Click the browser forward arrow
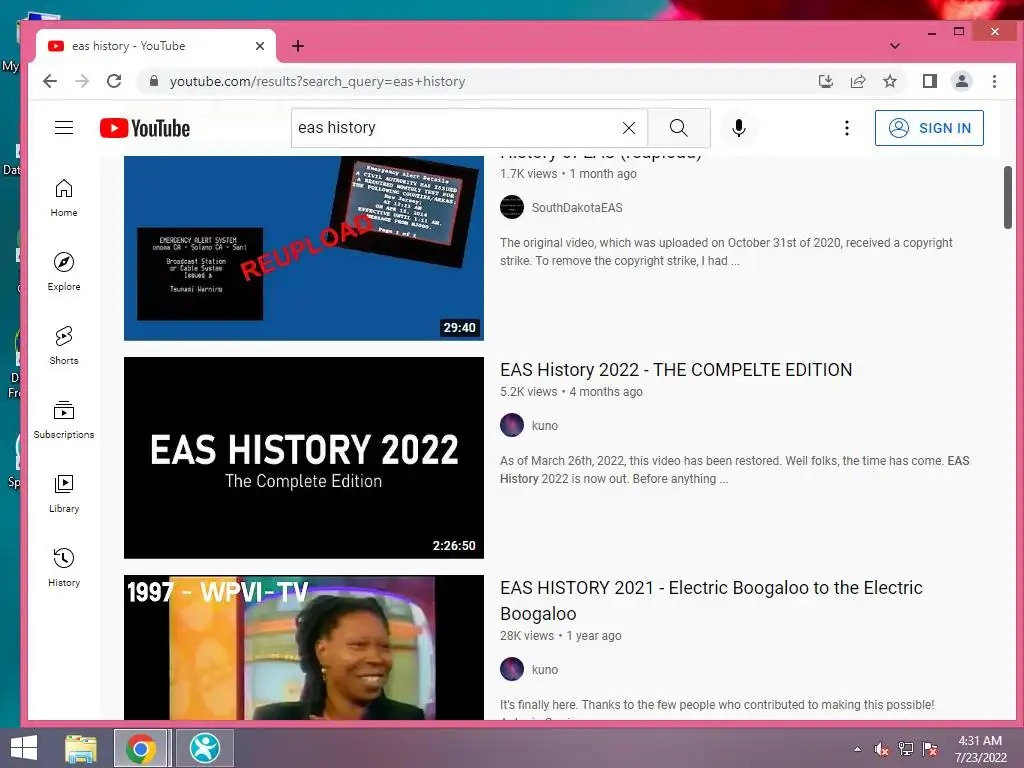The image size is (1024, 768). [82, 81]
